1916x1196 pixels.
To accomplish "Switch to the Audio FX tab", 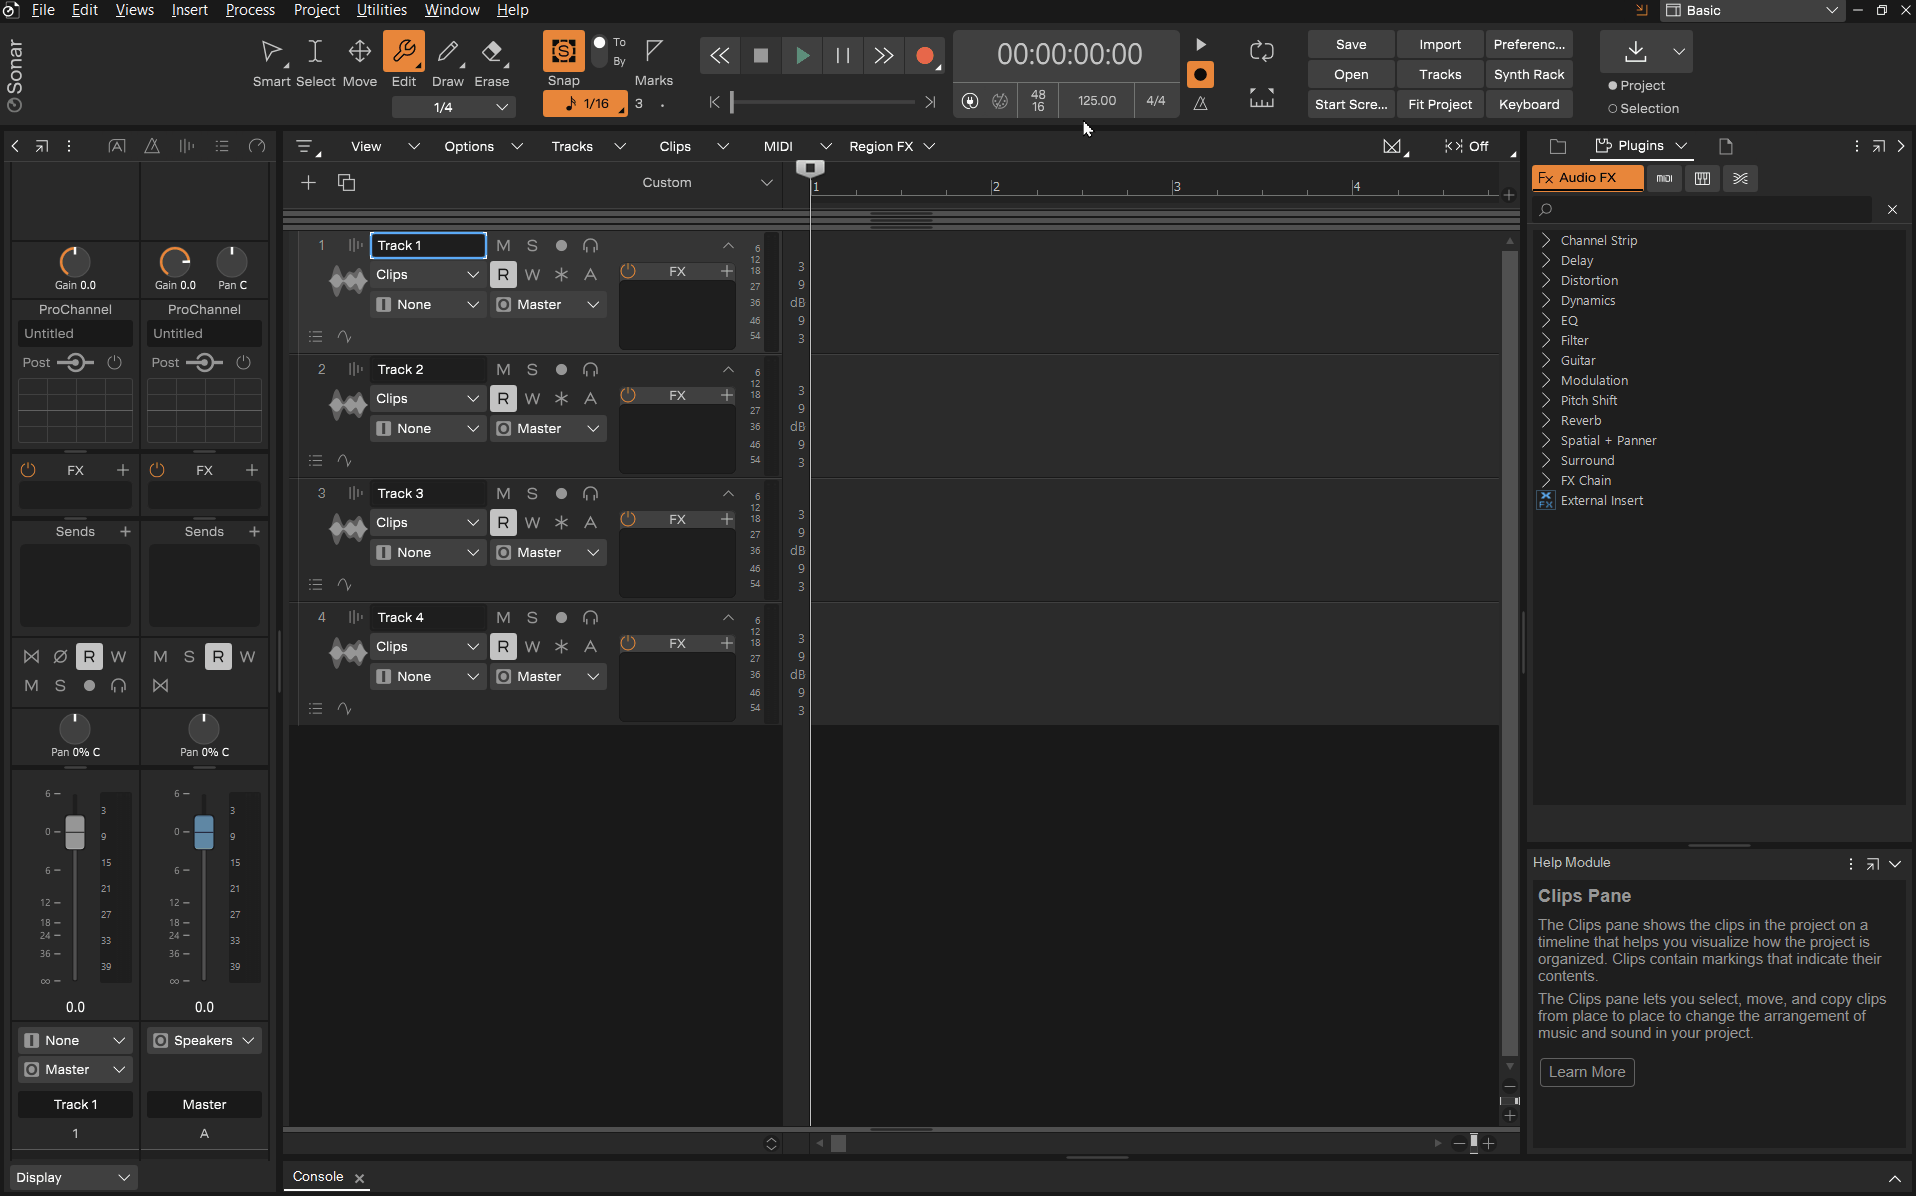I will [1586, 178].
